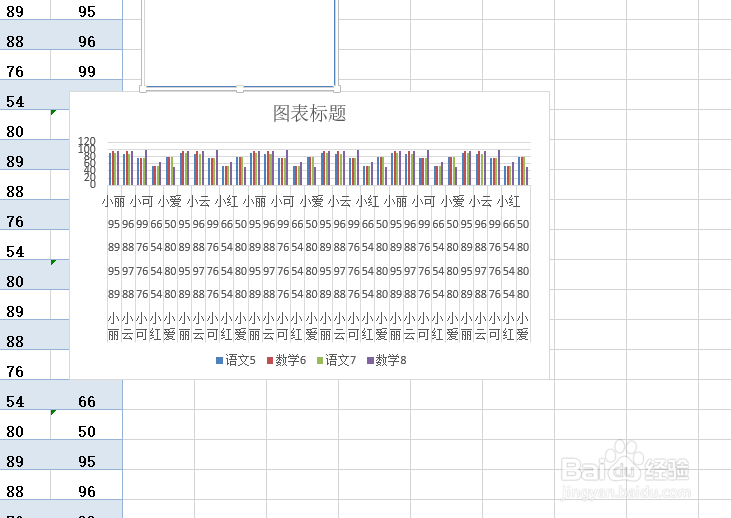Click bottom-left corner handle of upper chart frame
Screen dimensions: 731x518
(x=143, y=89)
